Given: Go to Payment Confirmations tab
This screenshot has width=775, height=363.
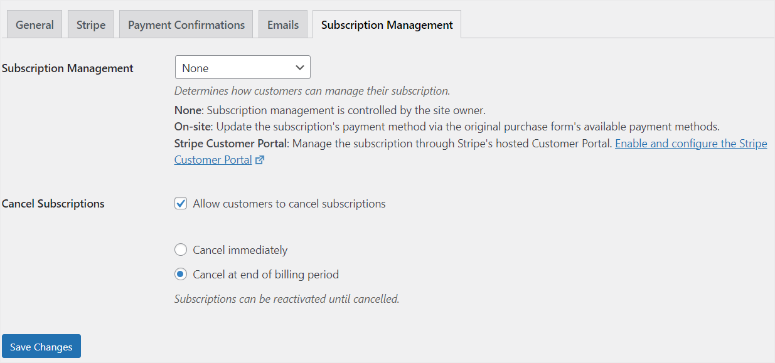Looking at the screenshot, I should [x=186, y=25].
